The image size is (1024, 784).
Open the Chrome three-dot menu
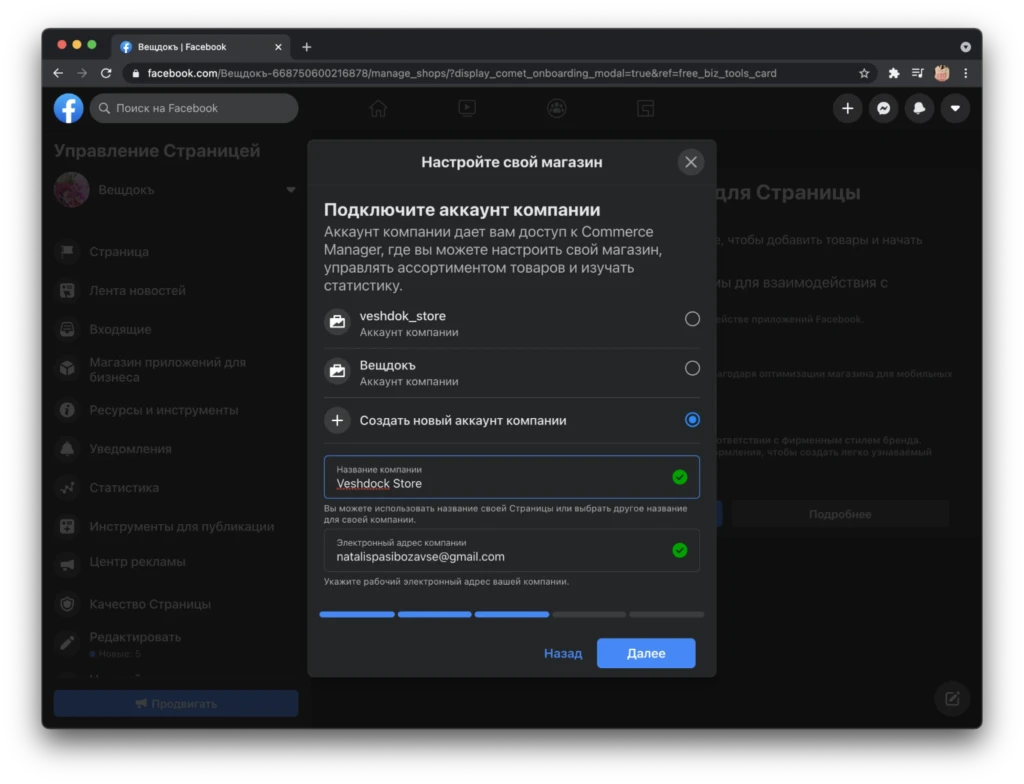click(x=966, y=74)
